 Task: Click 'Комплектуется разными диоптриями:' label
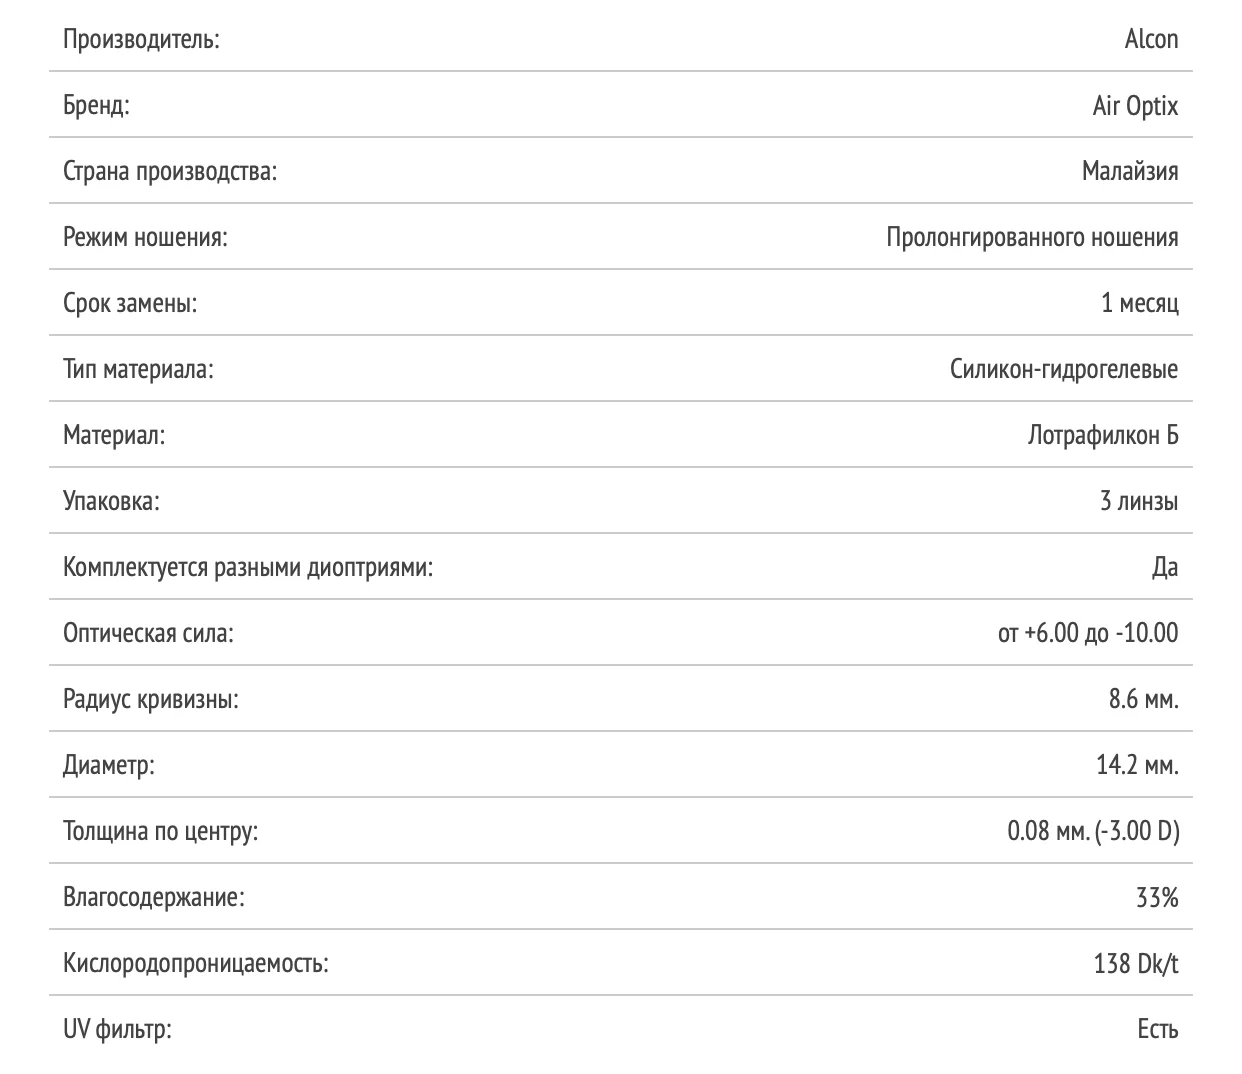click(248, 568)
